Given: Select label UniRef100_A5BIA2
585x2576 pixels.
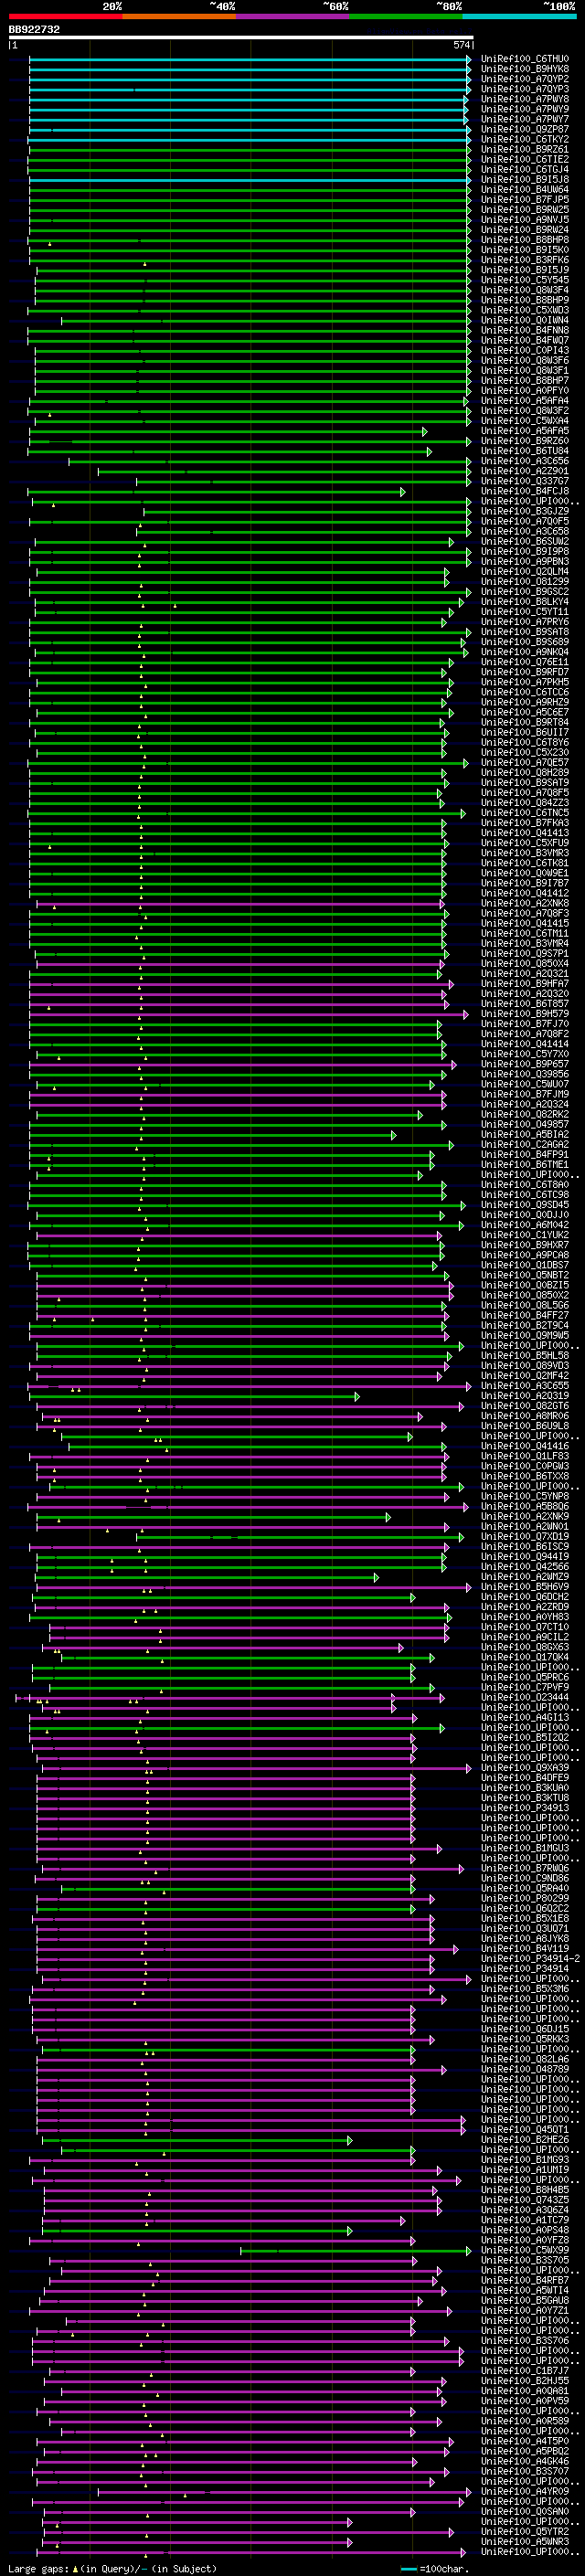Looking at the screenshot, I should pyautogui.click(x=525, y=1135).
